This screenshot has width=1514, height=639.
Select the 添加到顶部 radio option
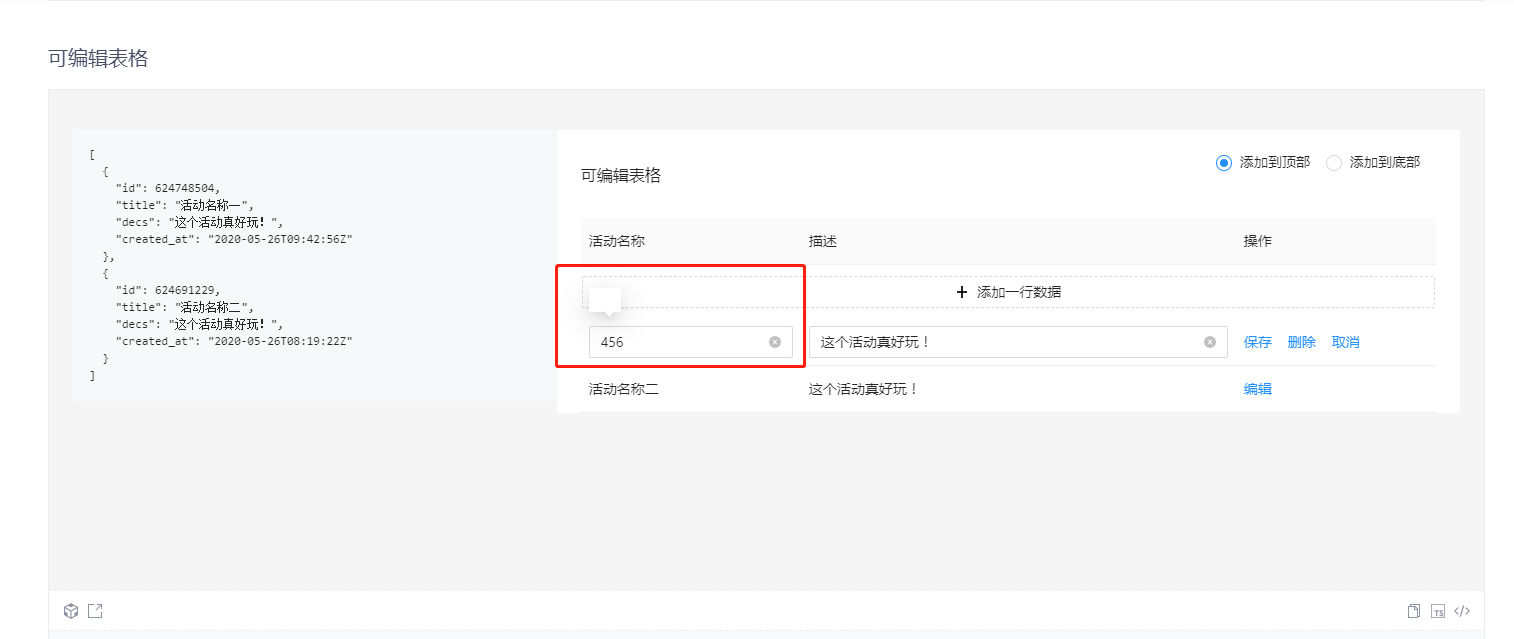coord(1263,162)
